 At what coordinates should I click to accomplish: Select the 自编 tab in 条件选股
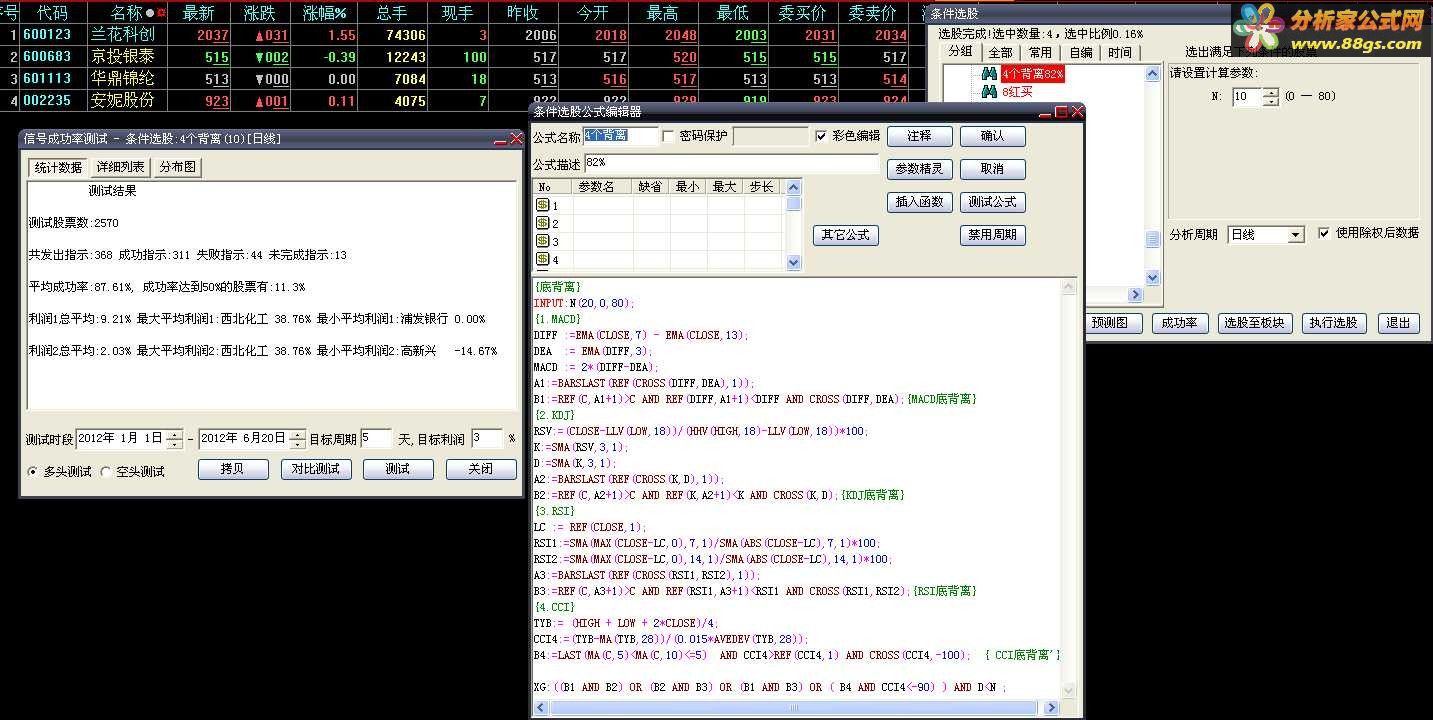[x=1080, y=52]
